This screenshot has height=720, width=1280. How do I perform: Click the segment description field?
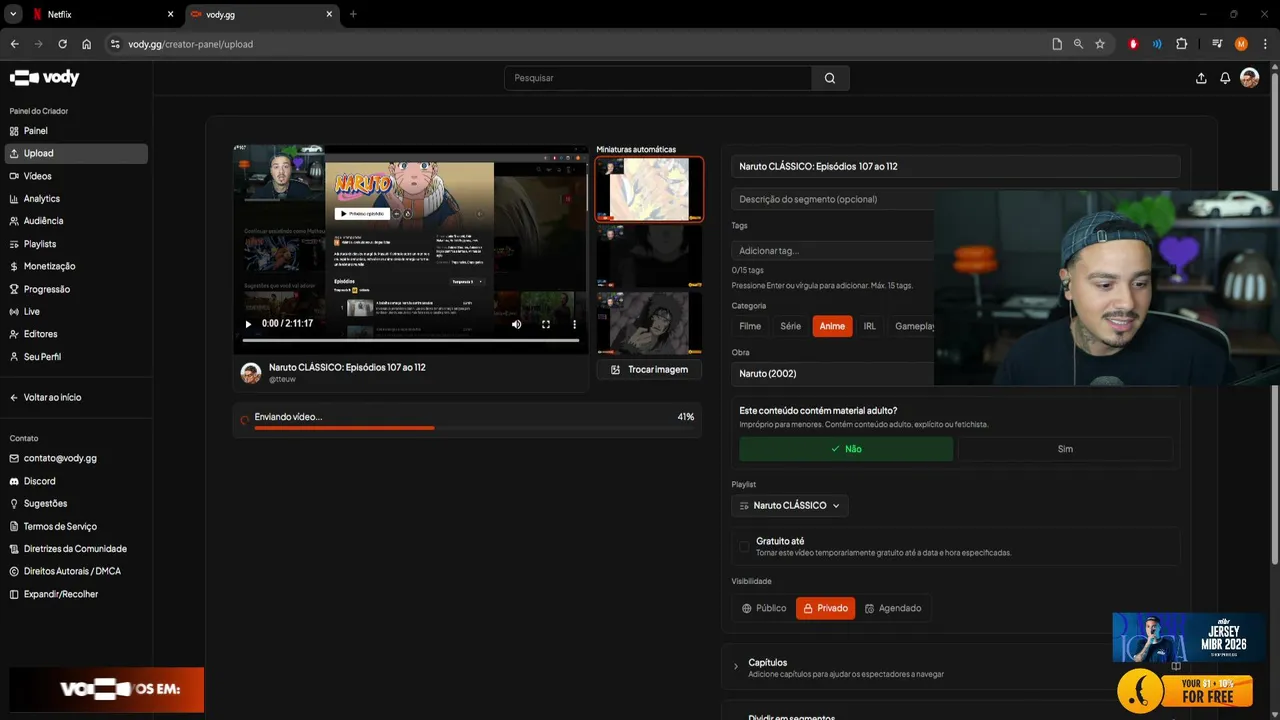[833, 199]
